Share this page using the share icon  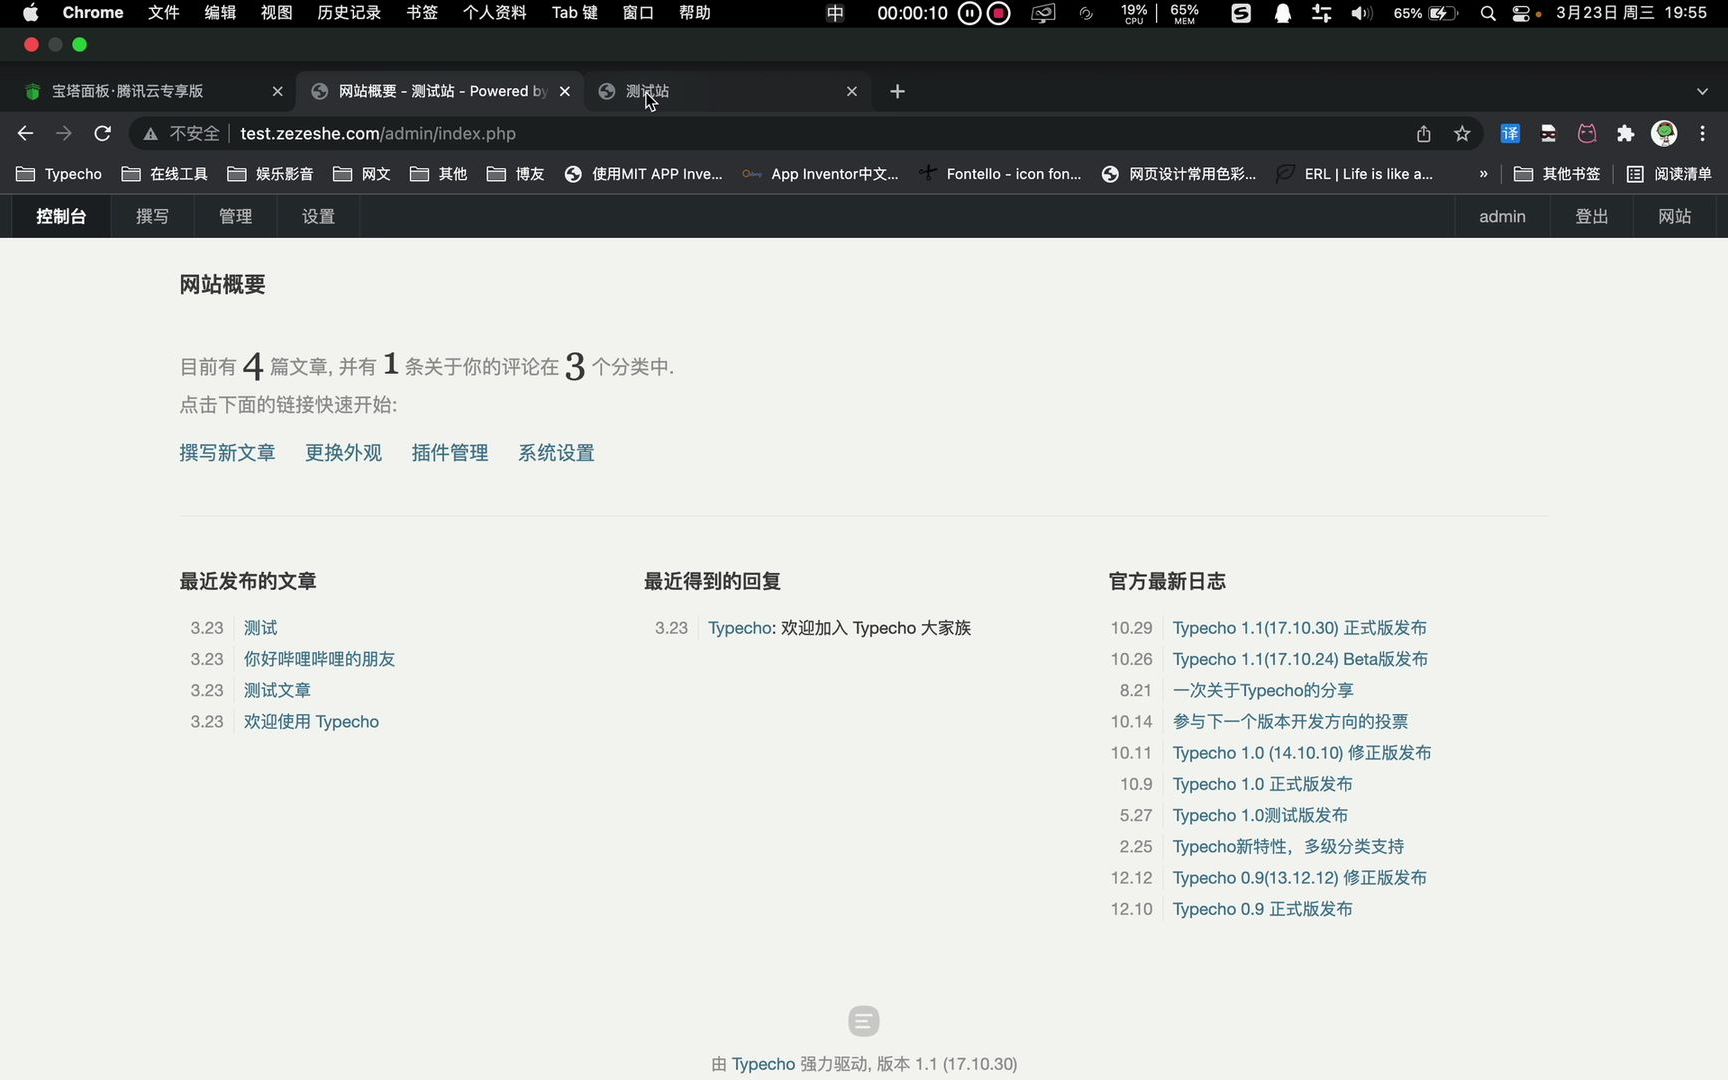1424,133
